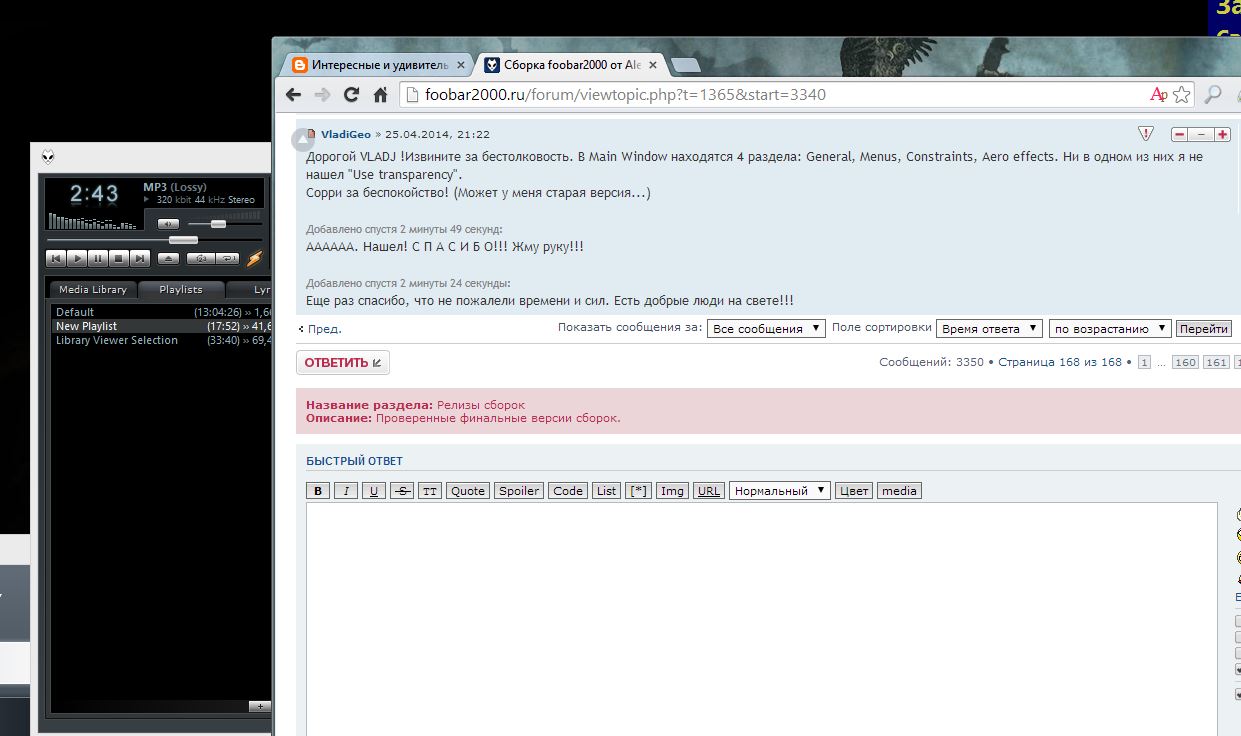Skip to the next track
The height and width of the screenshot is (736, 1241).
[140, 259]
